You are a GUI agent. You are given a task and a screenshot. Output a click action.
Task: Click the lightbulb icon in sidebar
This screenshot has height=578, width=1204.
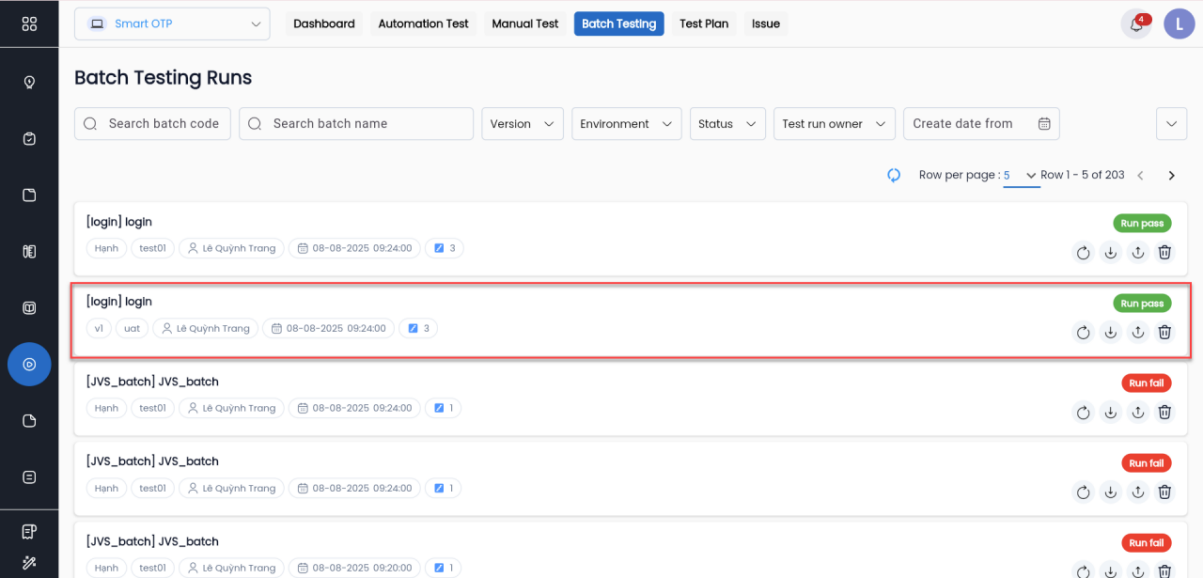pos(29,82)
